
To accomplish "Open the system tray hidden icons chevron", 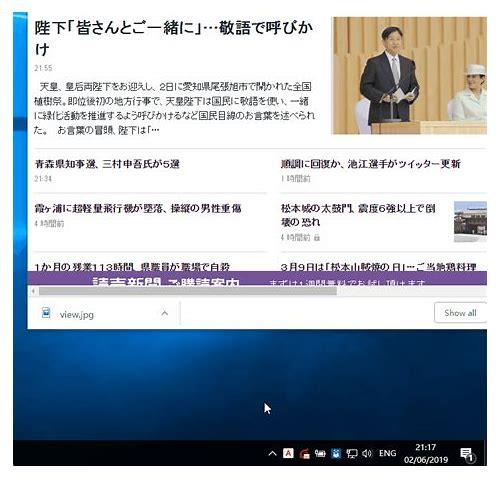I will (x=272, y=453).
